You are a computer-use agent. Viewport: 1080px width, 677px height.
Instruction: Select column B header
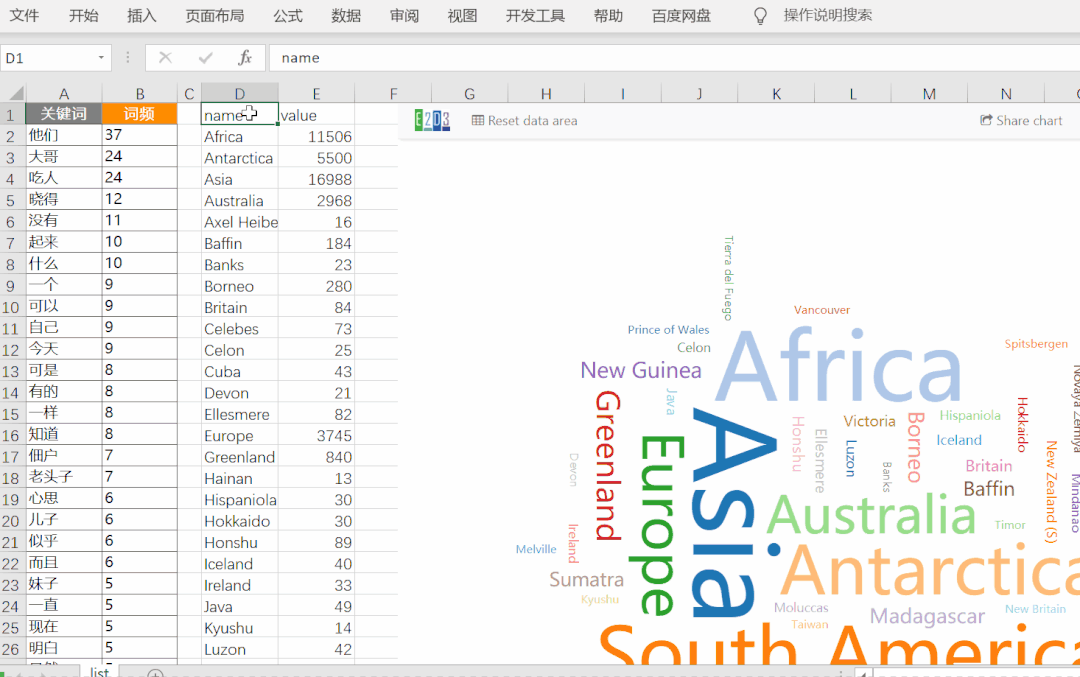coord(140,94)
